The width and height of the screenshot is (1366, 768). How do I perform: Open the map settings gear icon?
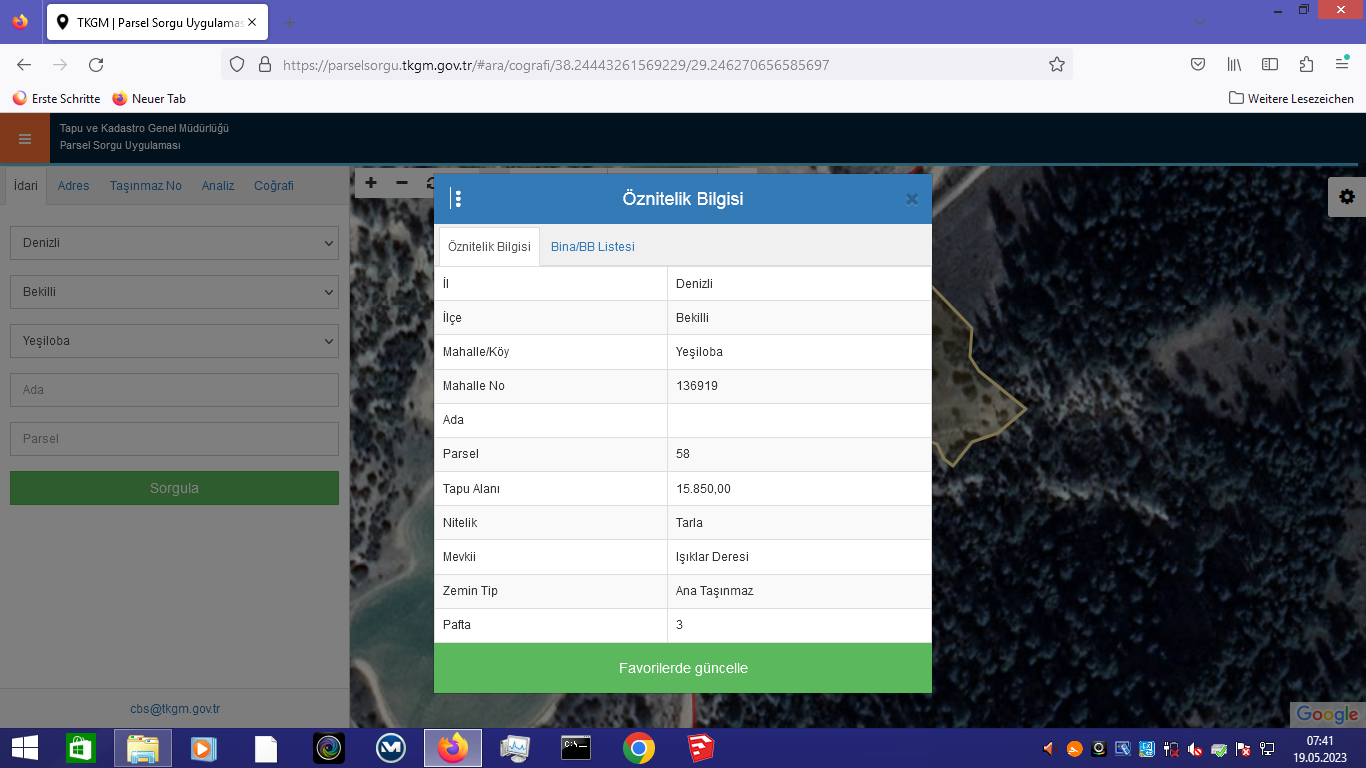1346,197
